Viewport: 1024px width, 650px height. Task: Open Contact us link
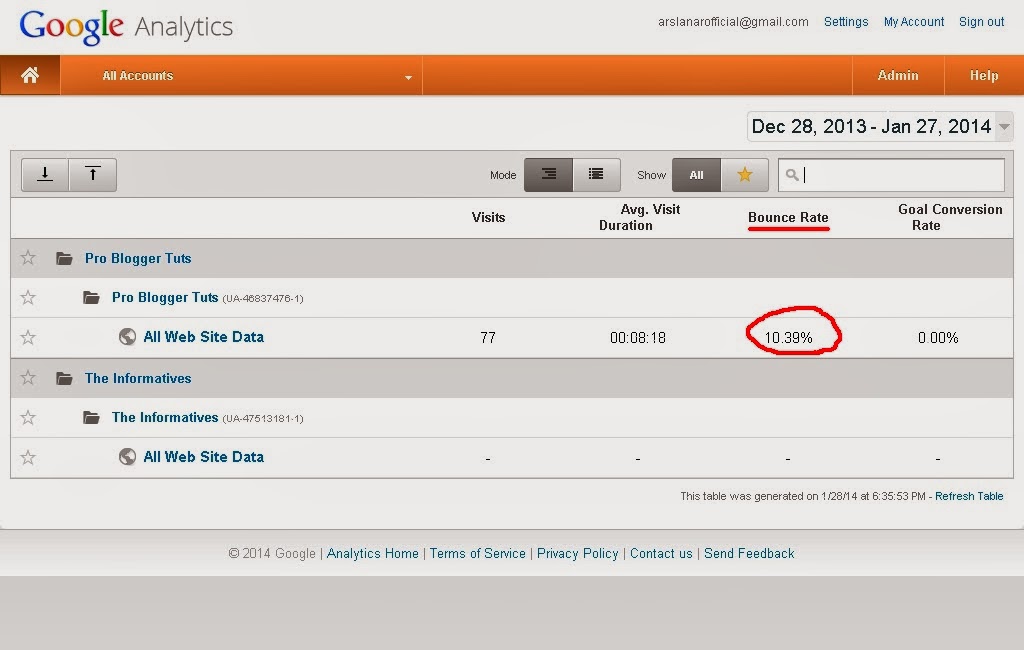(x=661, y=553)
